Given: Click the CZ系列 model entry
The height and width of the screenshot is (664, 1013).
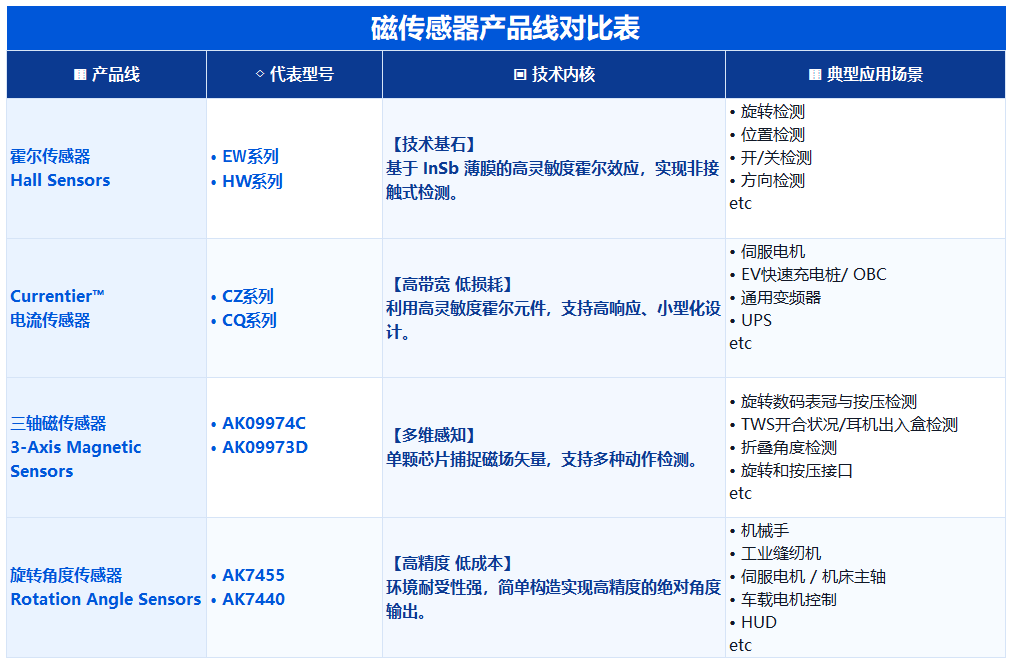Looking at the screenshot, I should coord(248,296).
